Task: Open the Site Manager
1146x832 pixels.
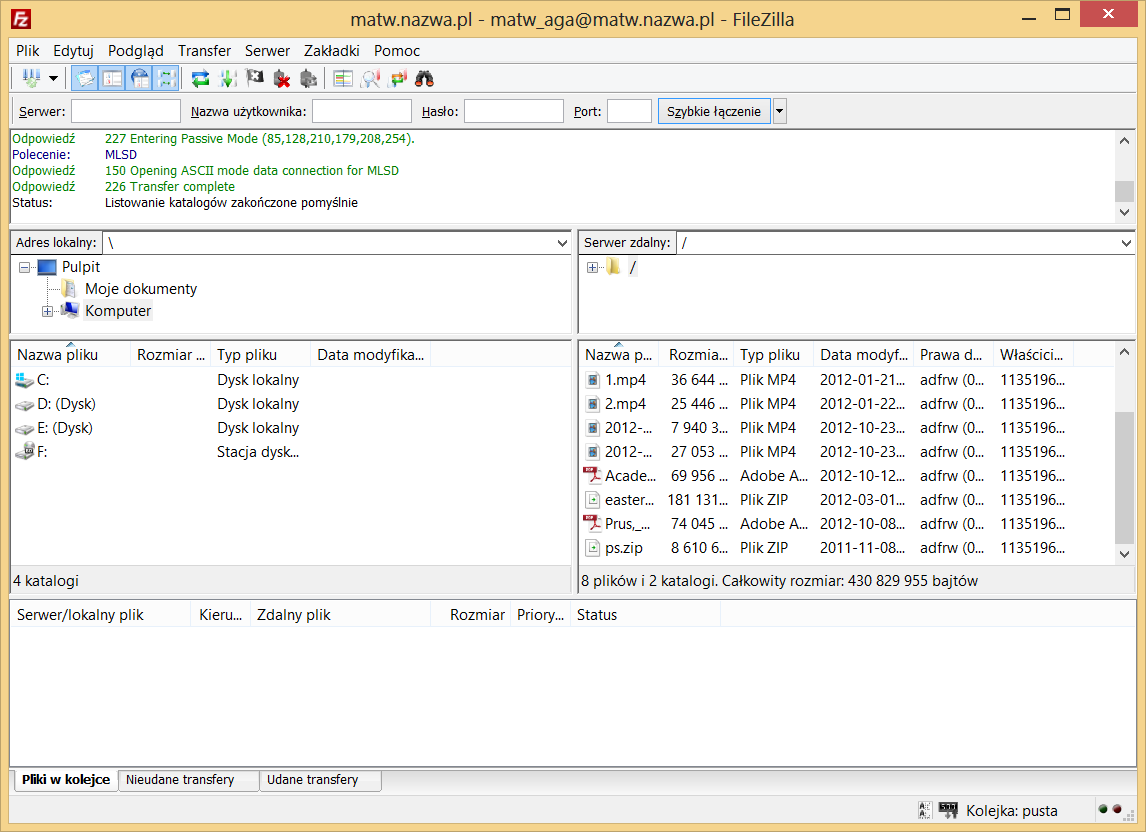Action: (x=31, y=78)
